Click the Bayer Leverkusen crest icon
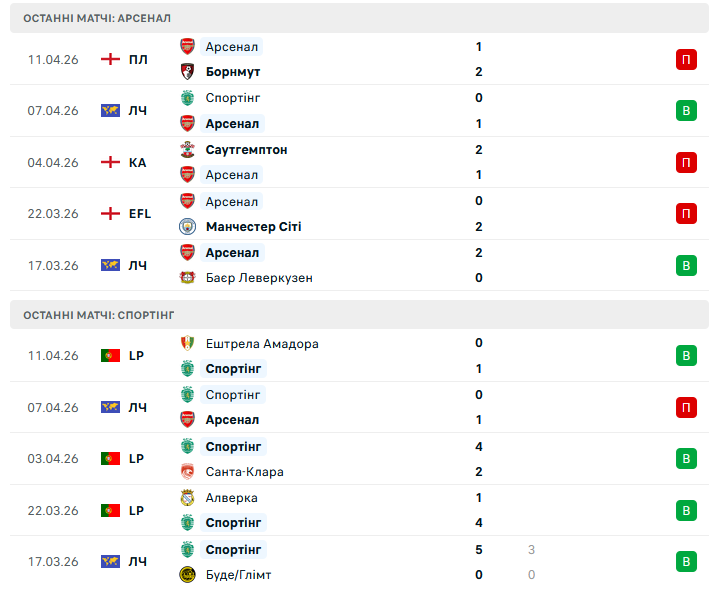719x592 pixels. 187,278
